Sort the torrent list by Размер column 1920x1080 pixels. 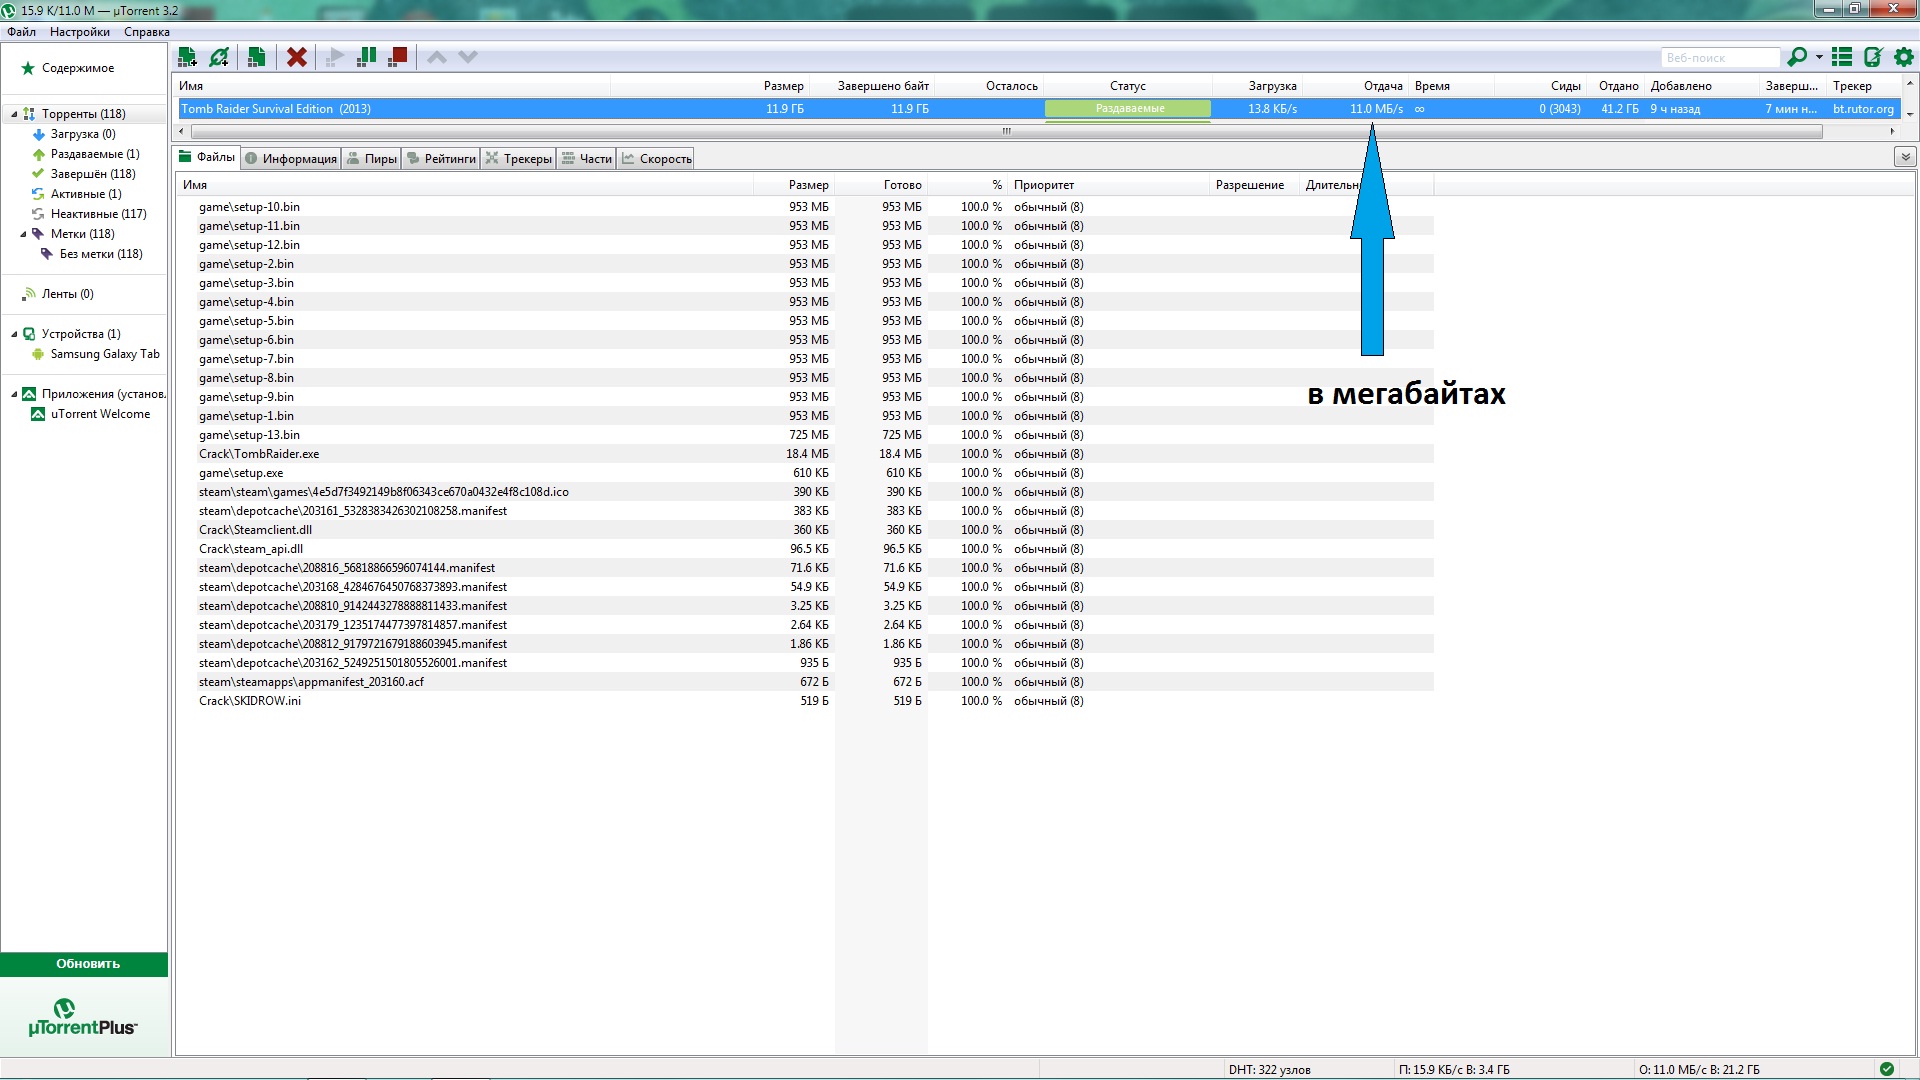point(783,86)
